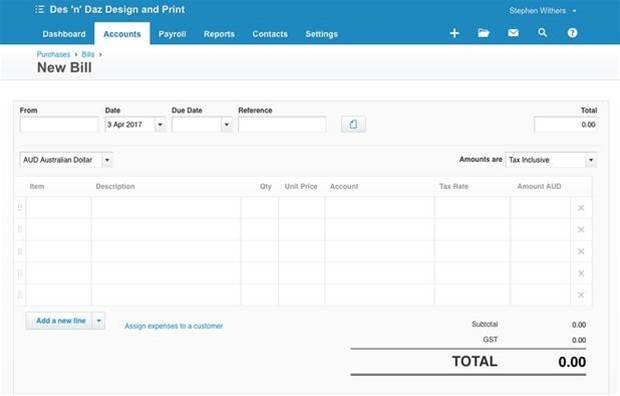Click the attach file page icon
The image size is (620, 396).
coord(353,124)
